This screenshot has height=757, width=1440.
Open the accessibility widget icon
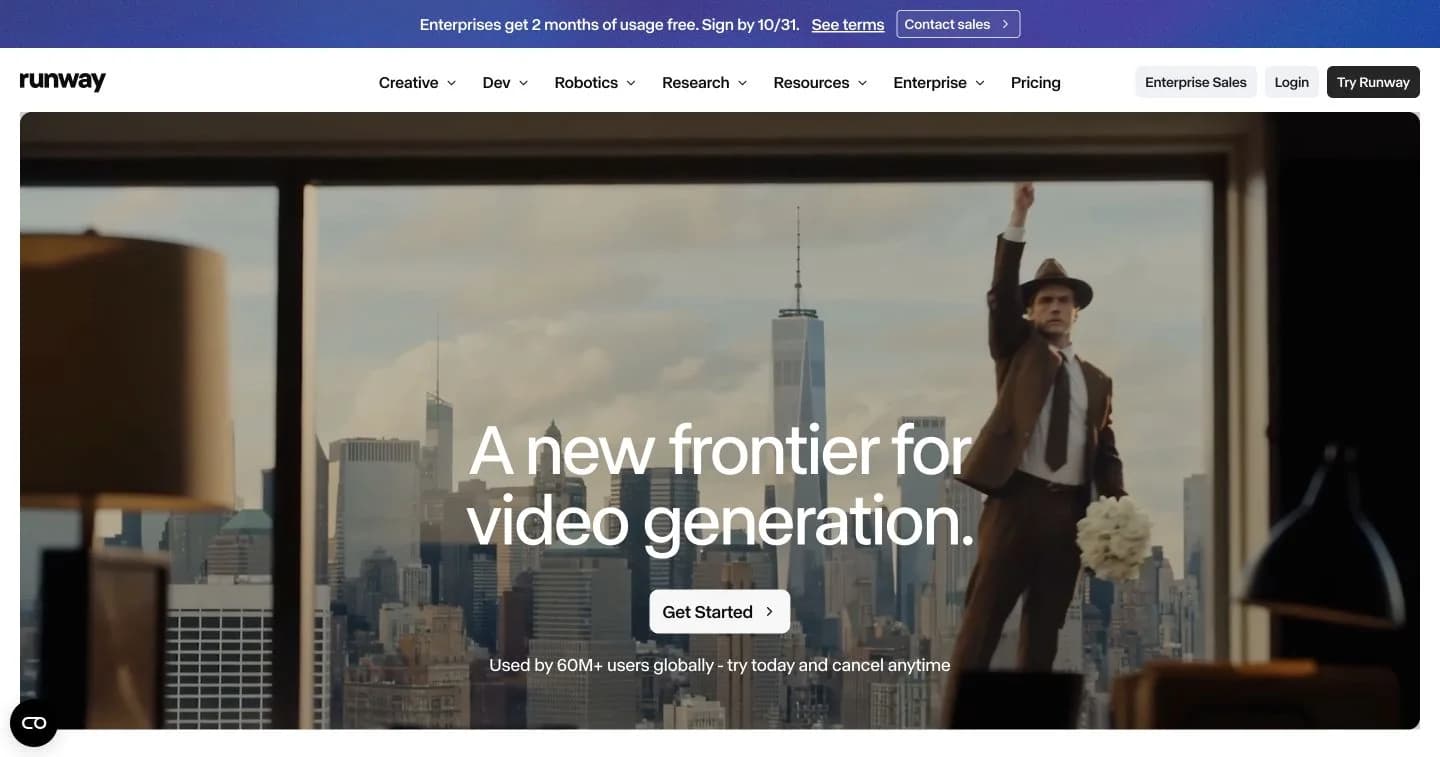coord(34,722)
